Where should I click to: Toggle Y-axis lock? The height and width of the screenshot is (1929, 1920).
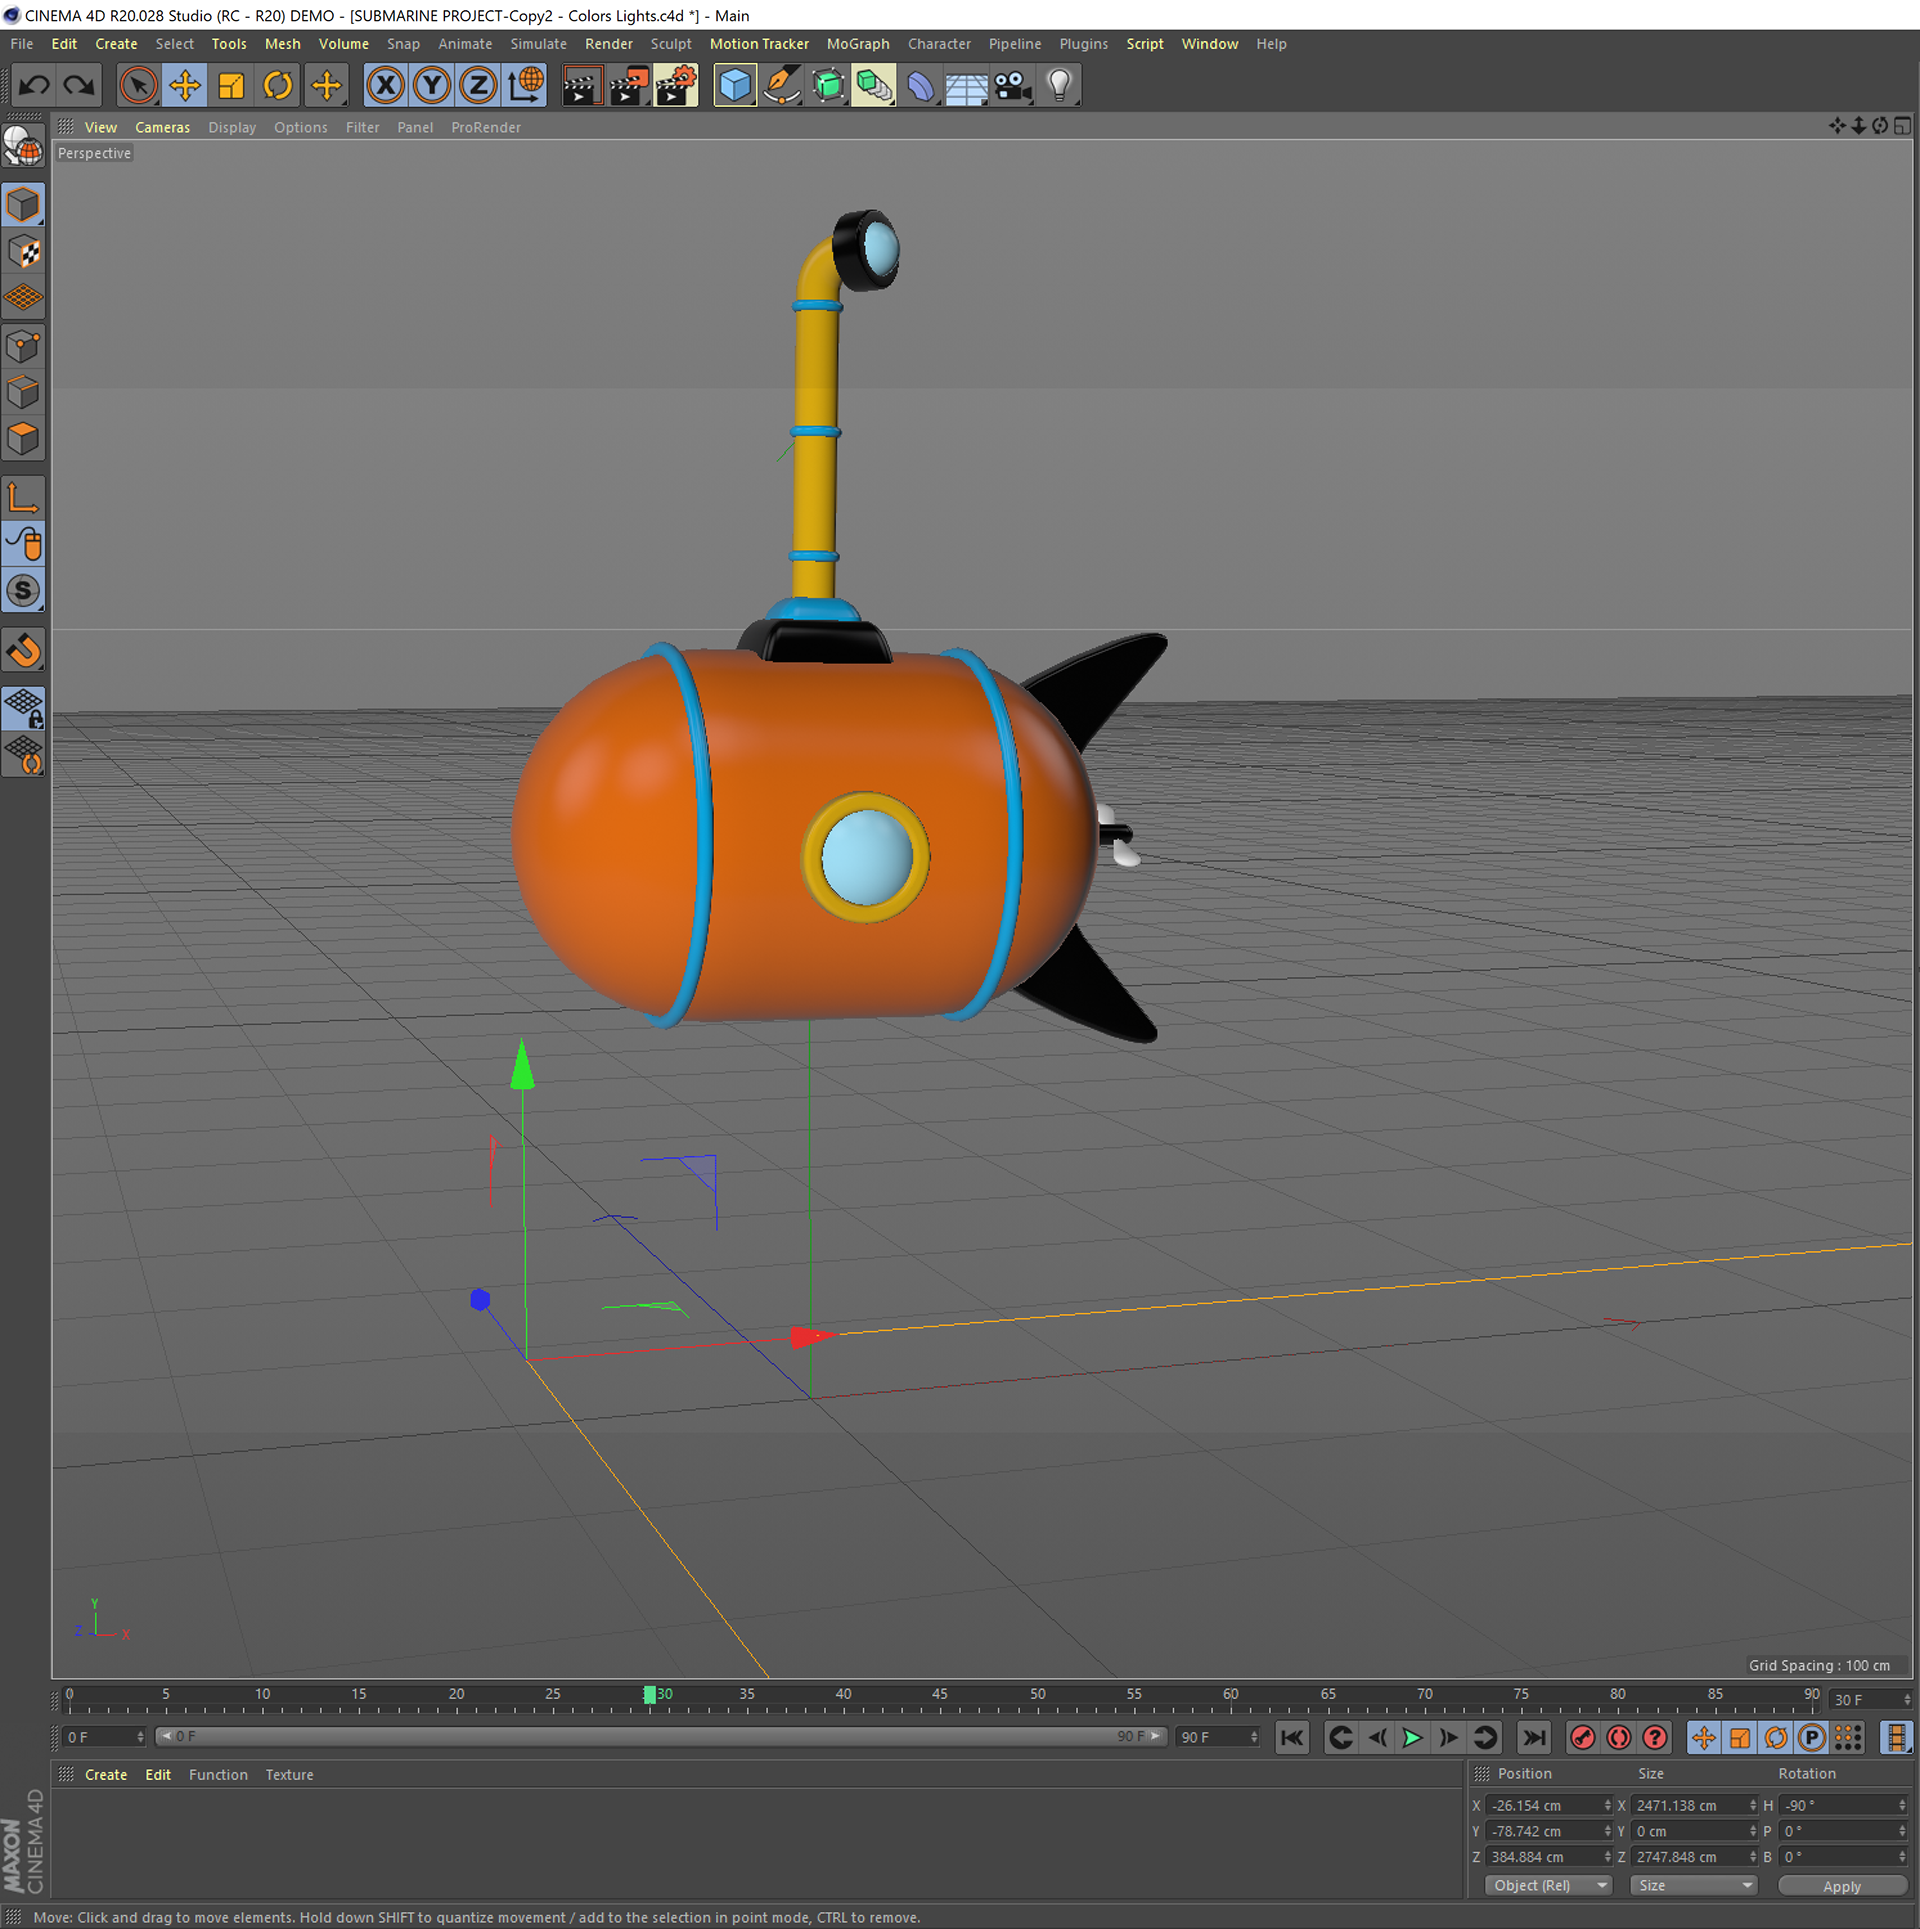click(x=432, y=86)
